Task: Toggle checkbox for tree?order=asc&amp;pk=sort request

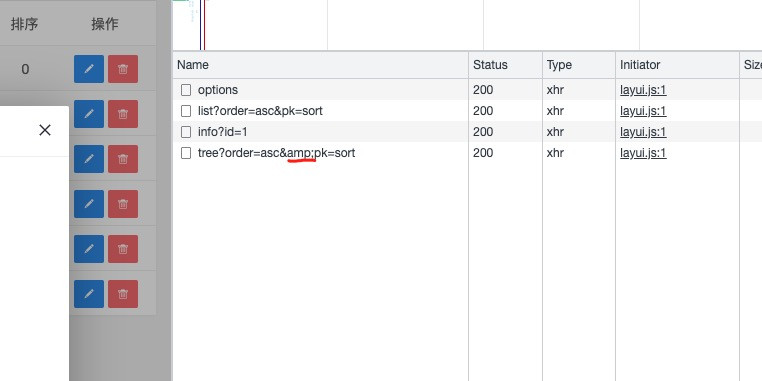Action: click(186, 153)
